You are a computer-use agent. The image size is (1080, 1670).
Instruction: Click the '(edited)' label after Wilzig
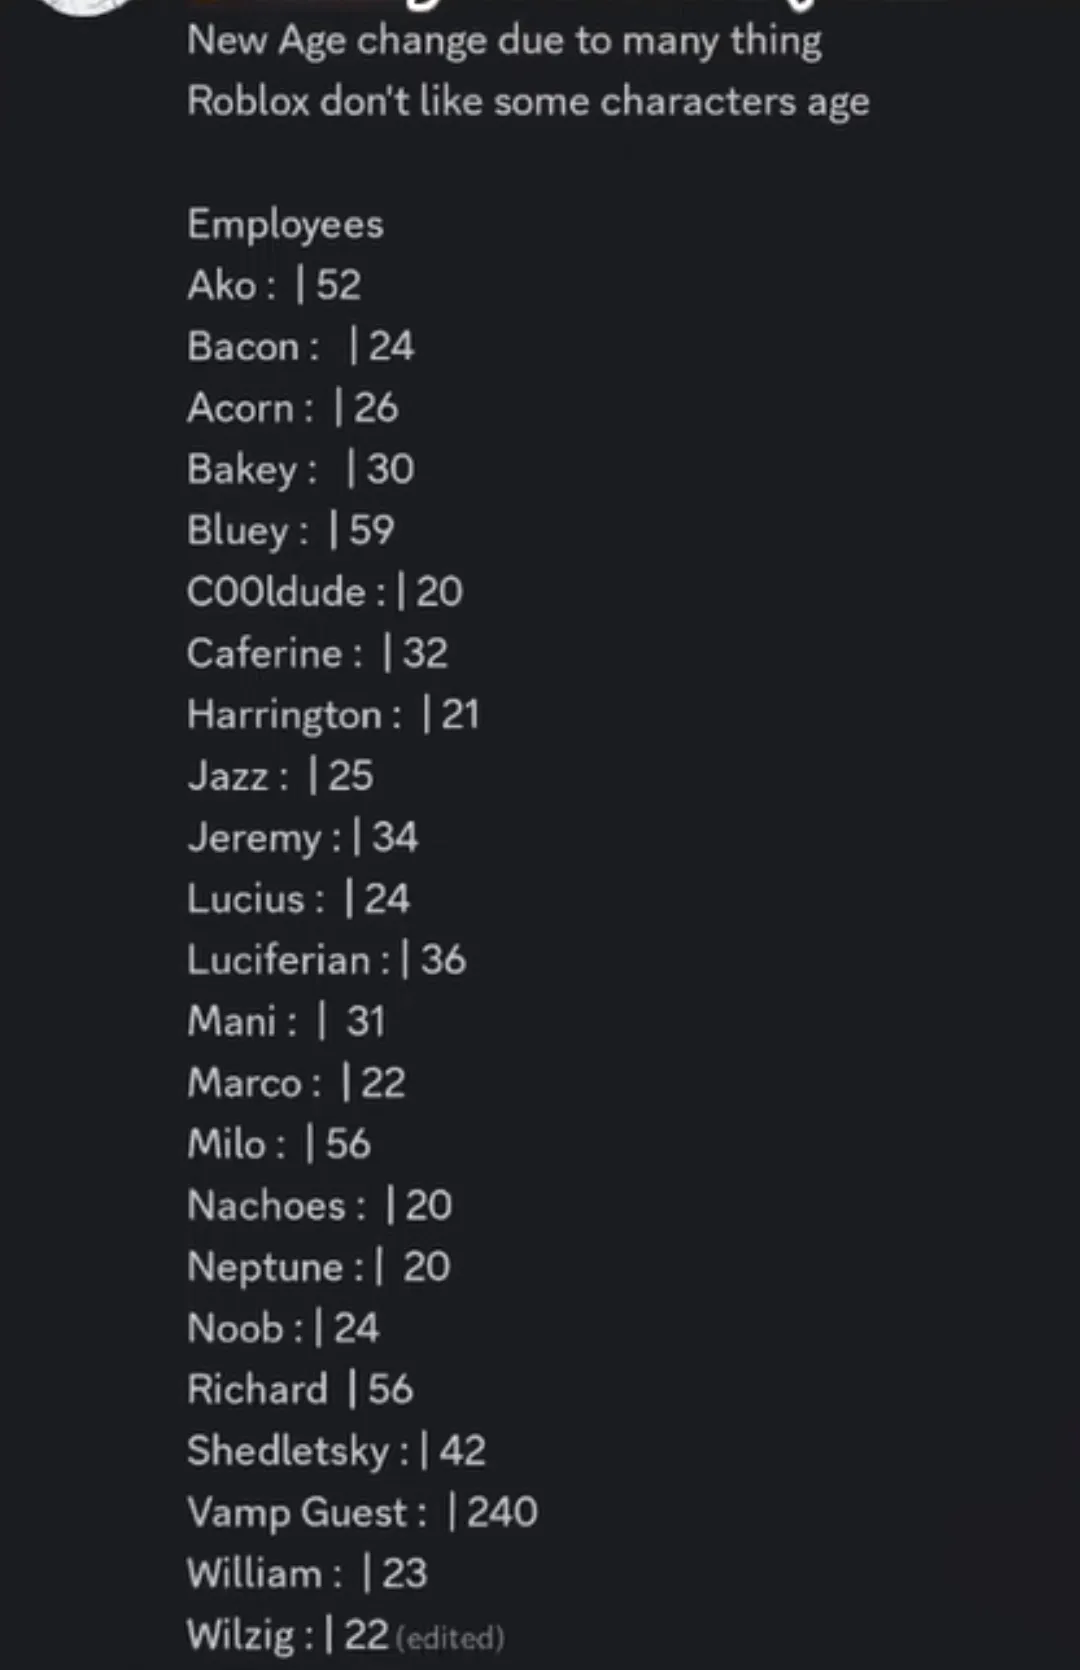pyautogui.click(x=450, y=1638)
